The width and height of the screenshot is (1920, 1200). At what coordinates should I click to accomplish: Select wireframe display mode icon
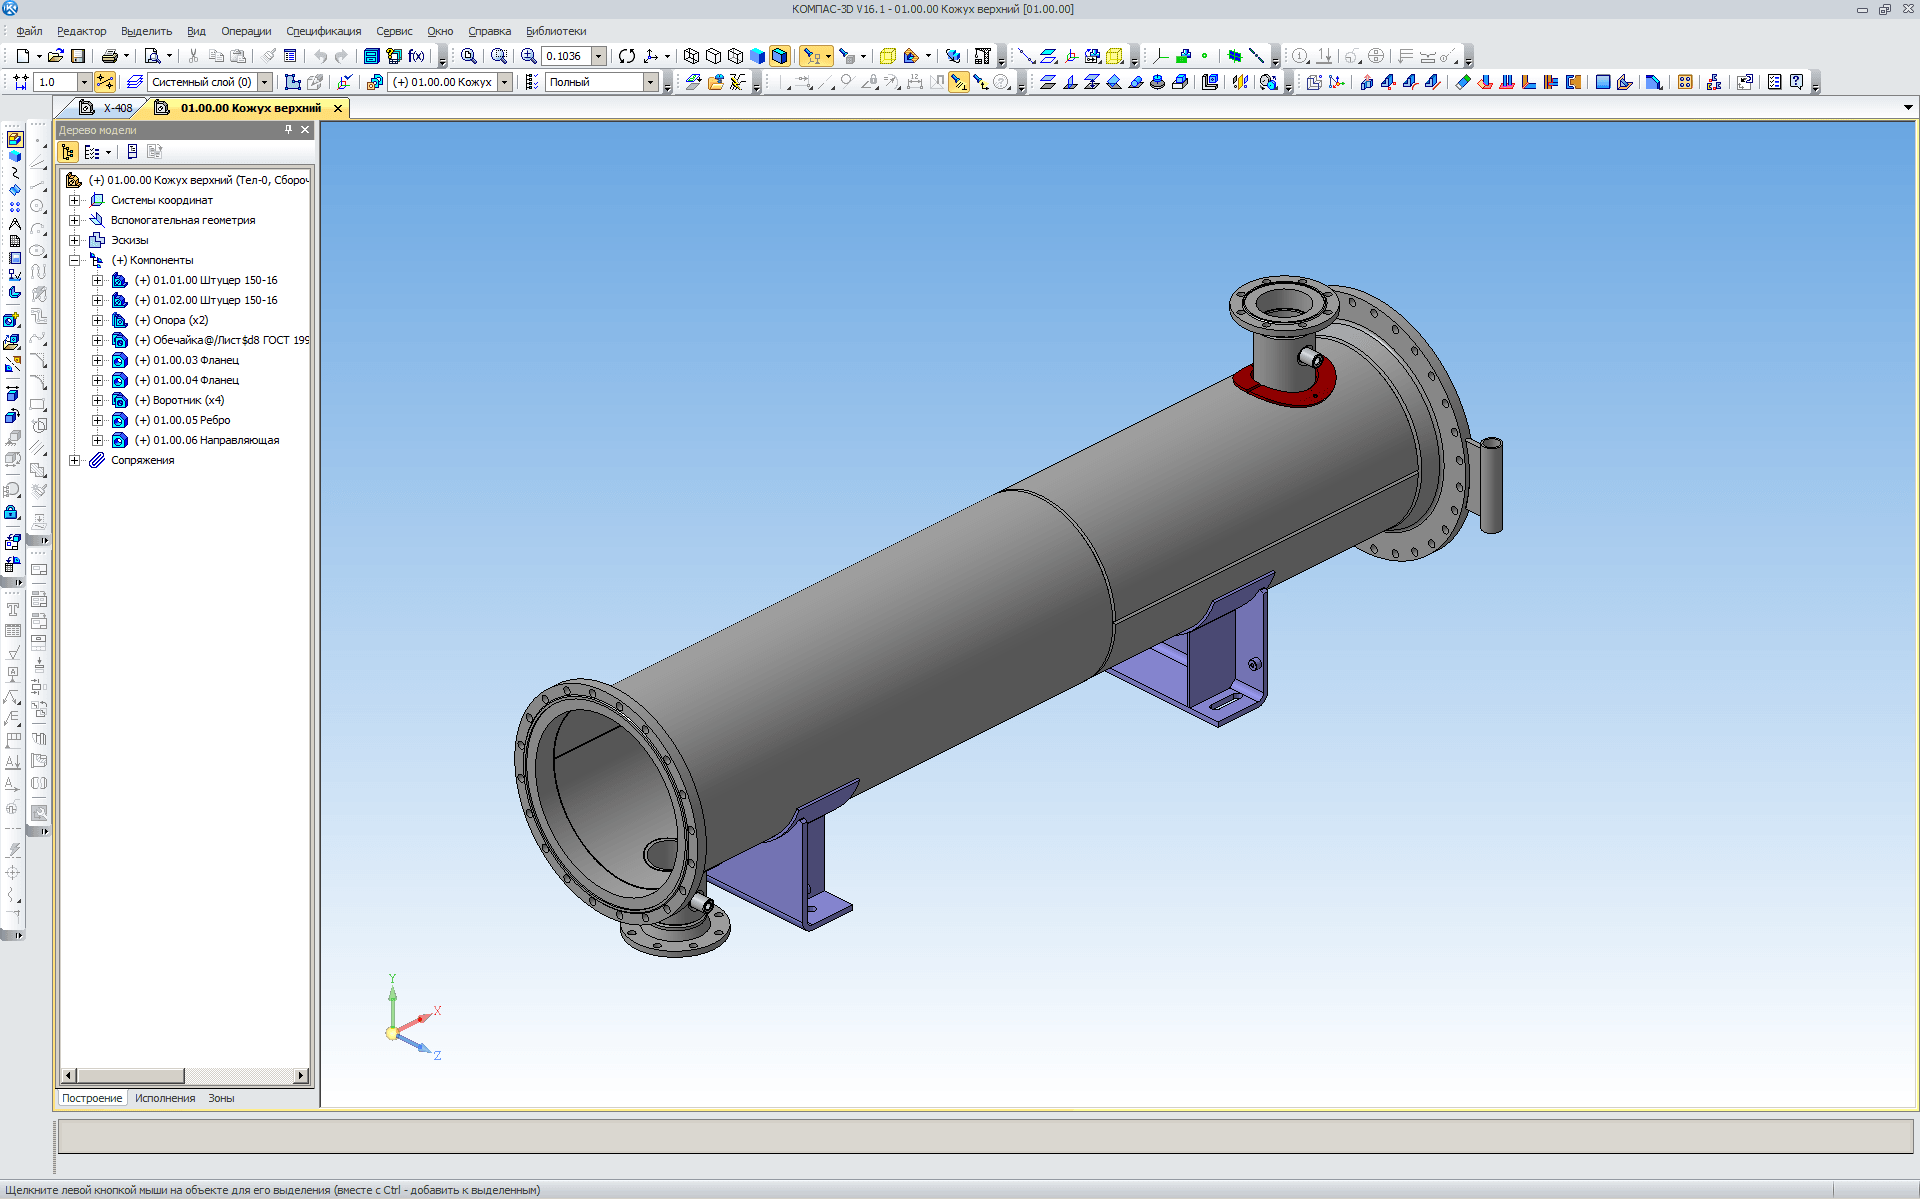pyautogui.click(x=691, y=56)
